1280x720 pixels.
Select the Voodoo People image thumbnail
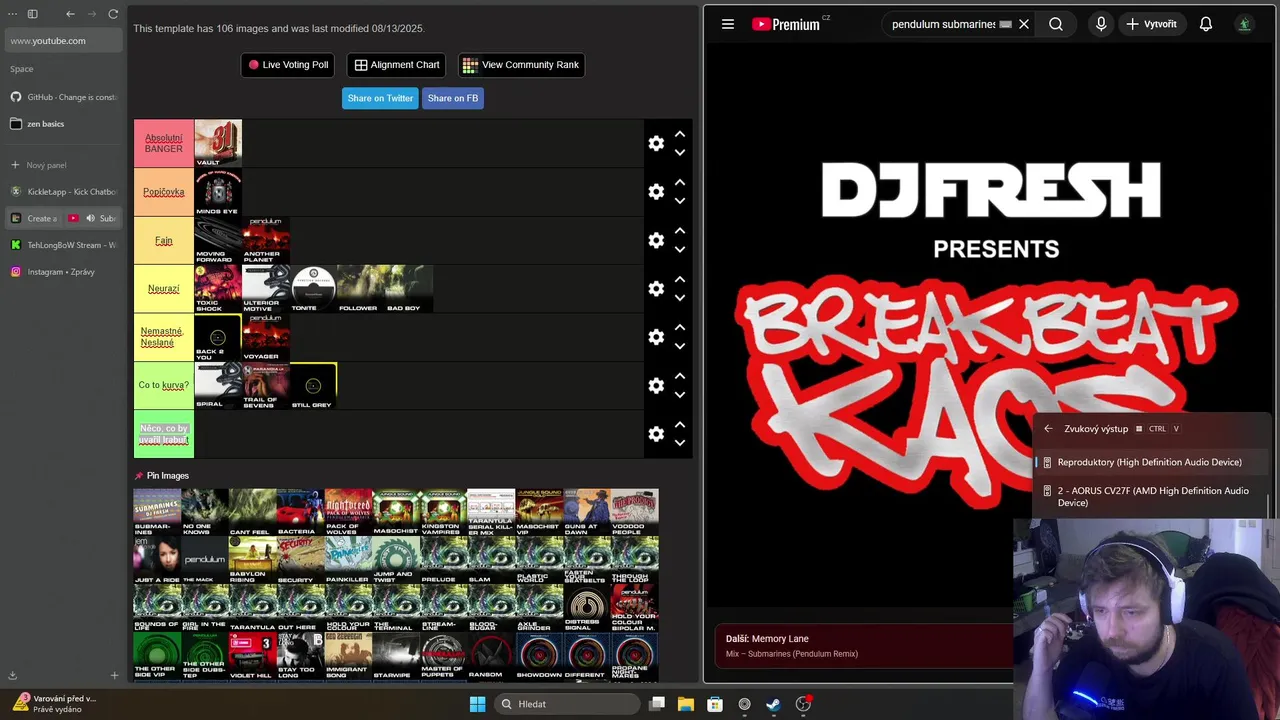(x=635, y=512)
